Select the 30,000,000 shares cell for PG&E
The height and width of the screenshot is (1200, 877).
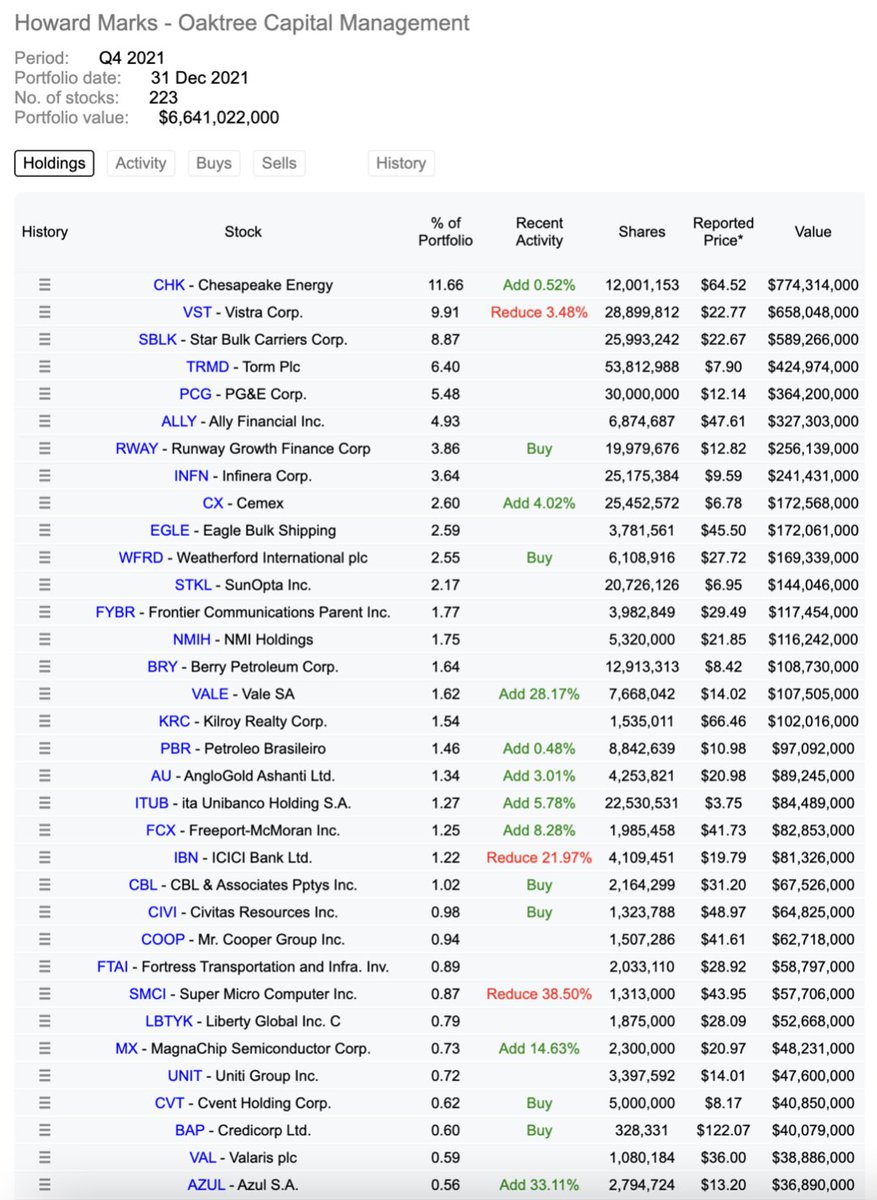pyautogui.click(x=642, y=394)
